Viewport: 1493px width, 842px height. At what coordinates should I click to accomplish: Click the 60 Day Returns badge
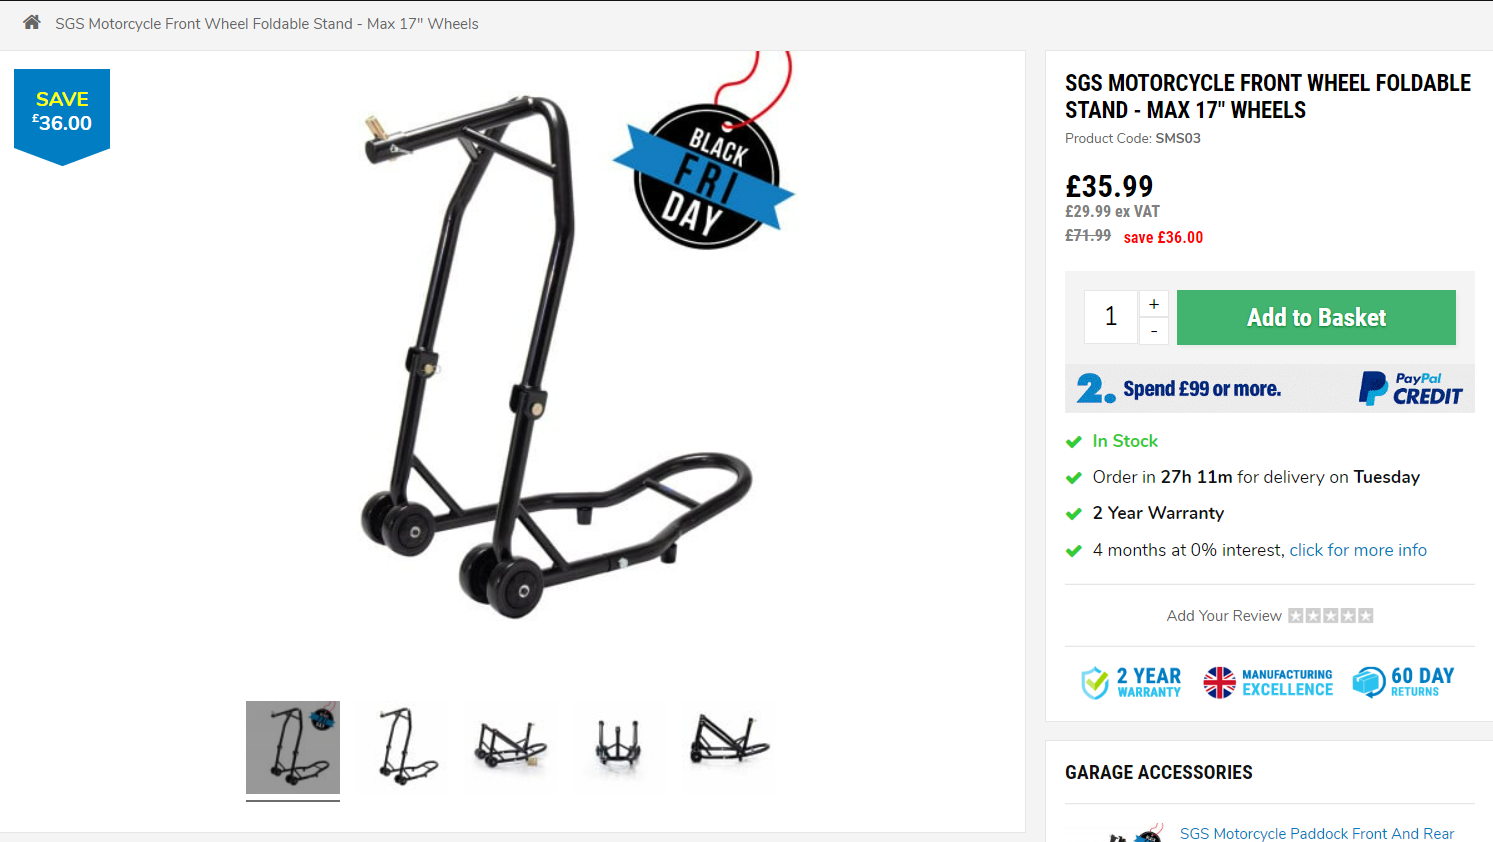tap(1403, 682)
